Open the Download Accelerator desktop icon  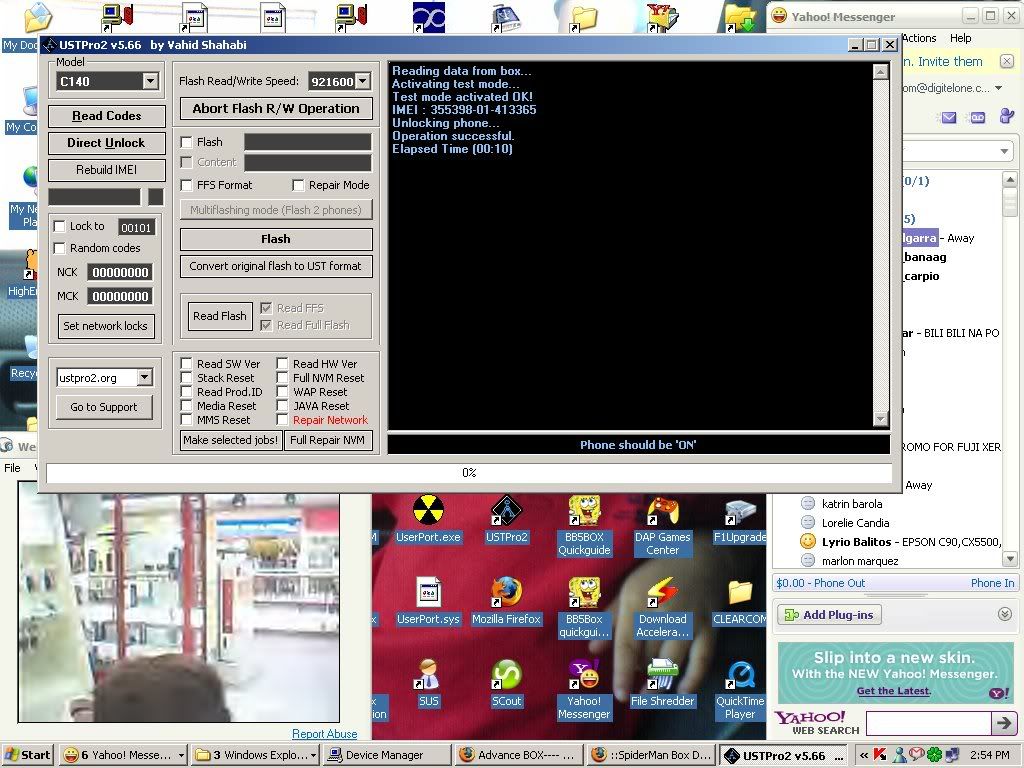click(x=662, y=607)
